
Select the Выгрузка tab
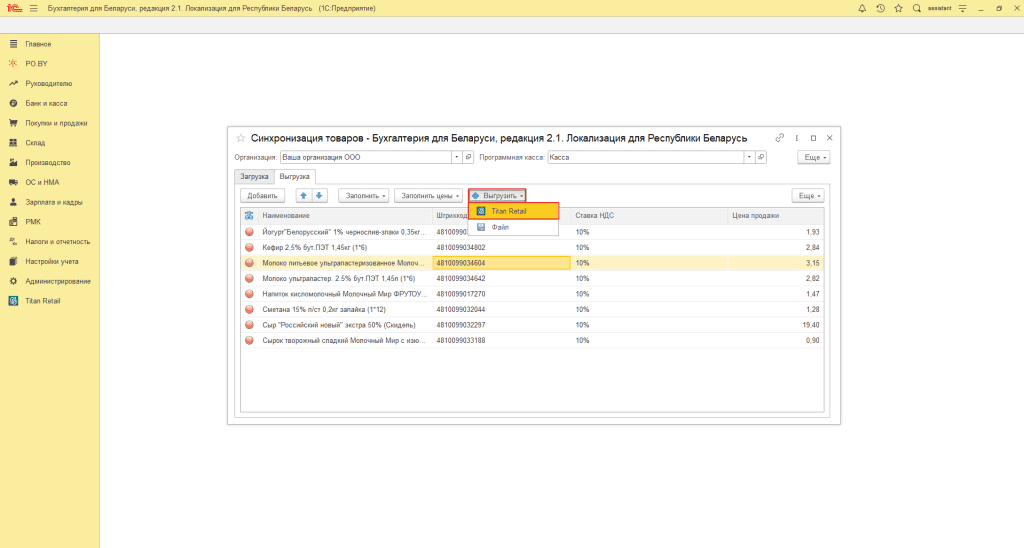(295, 176)
